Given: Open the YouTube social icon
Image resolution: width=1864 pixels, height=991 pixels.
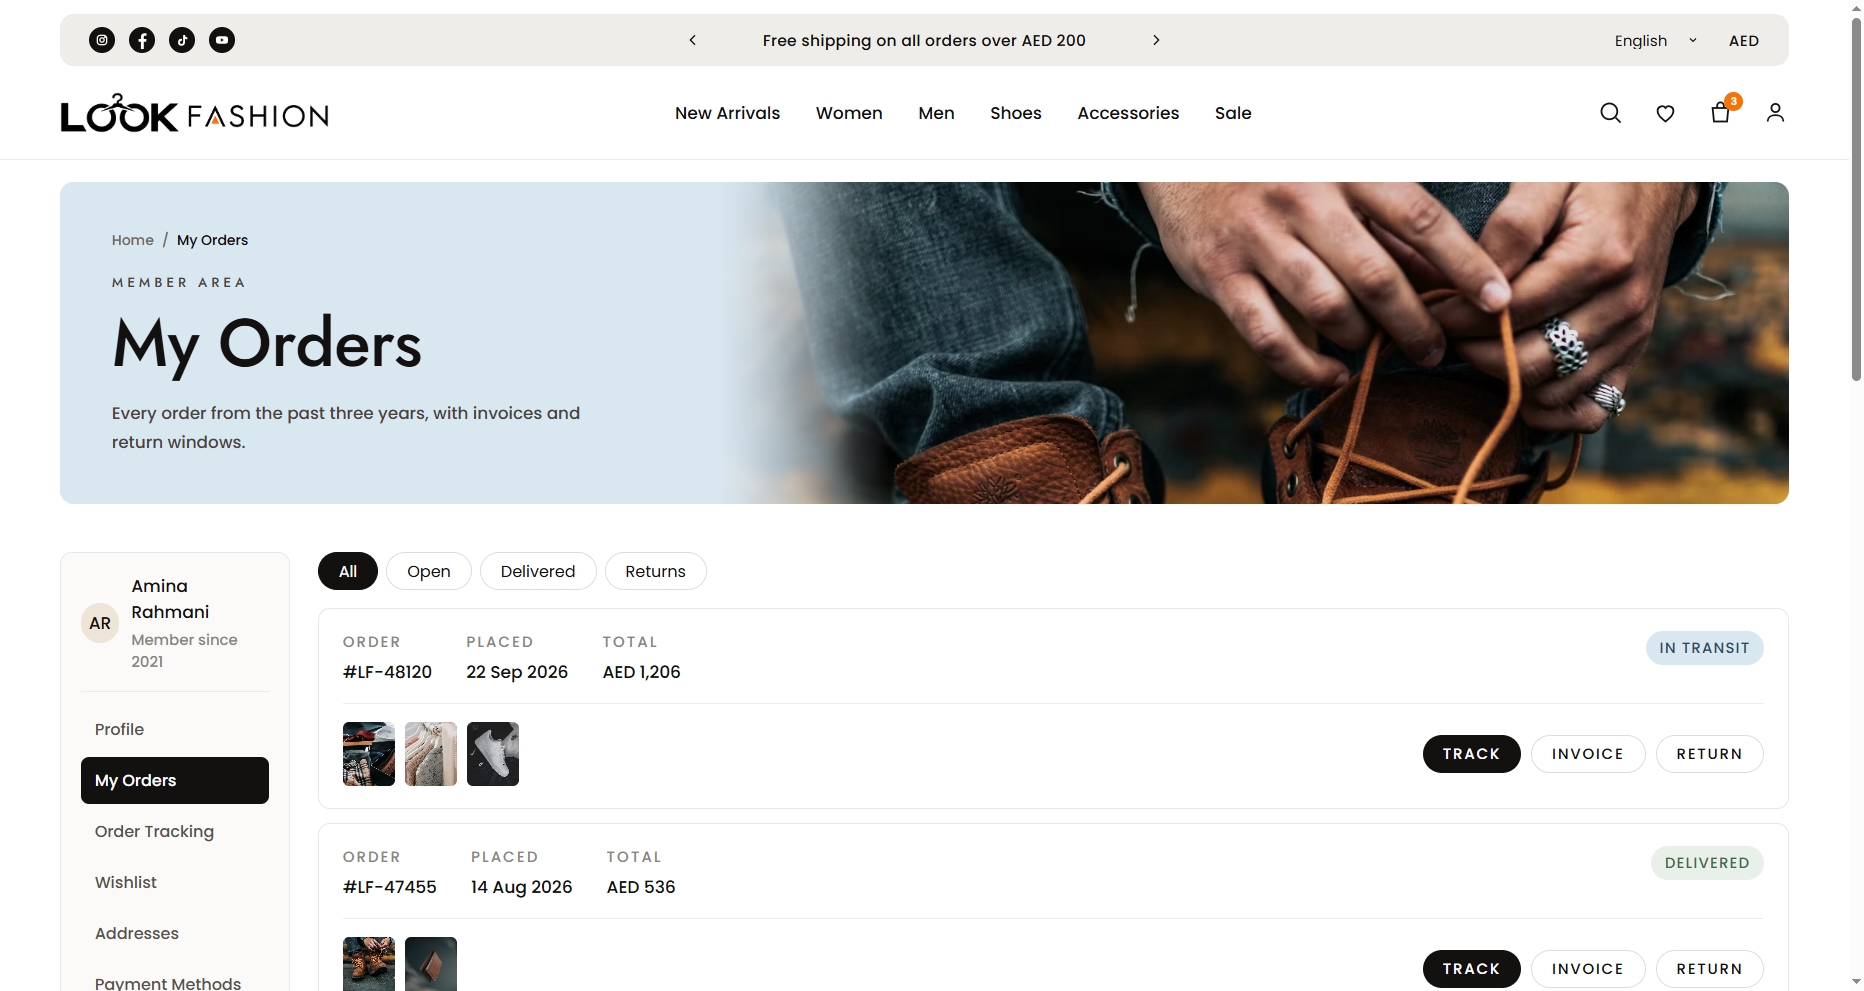Looking at the screenshot, I should (222, 40).
